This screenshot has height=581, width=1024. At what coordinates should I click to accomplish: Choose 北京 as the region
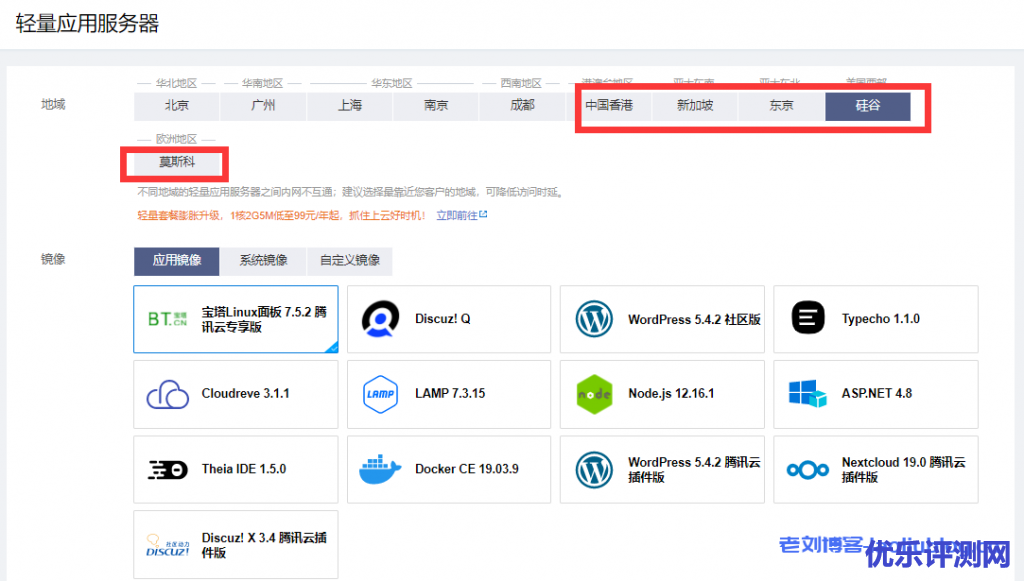(x=177, y=106)
